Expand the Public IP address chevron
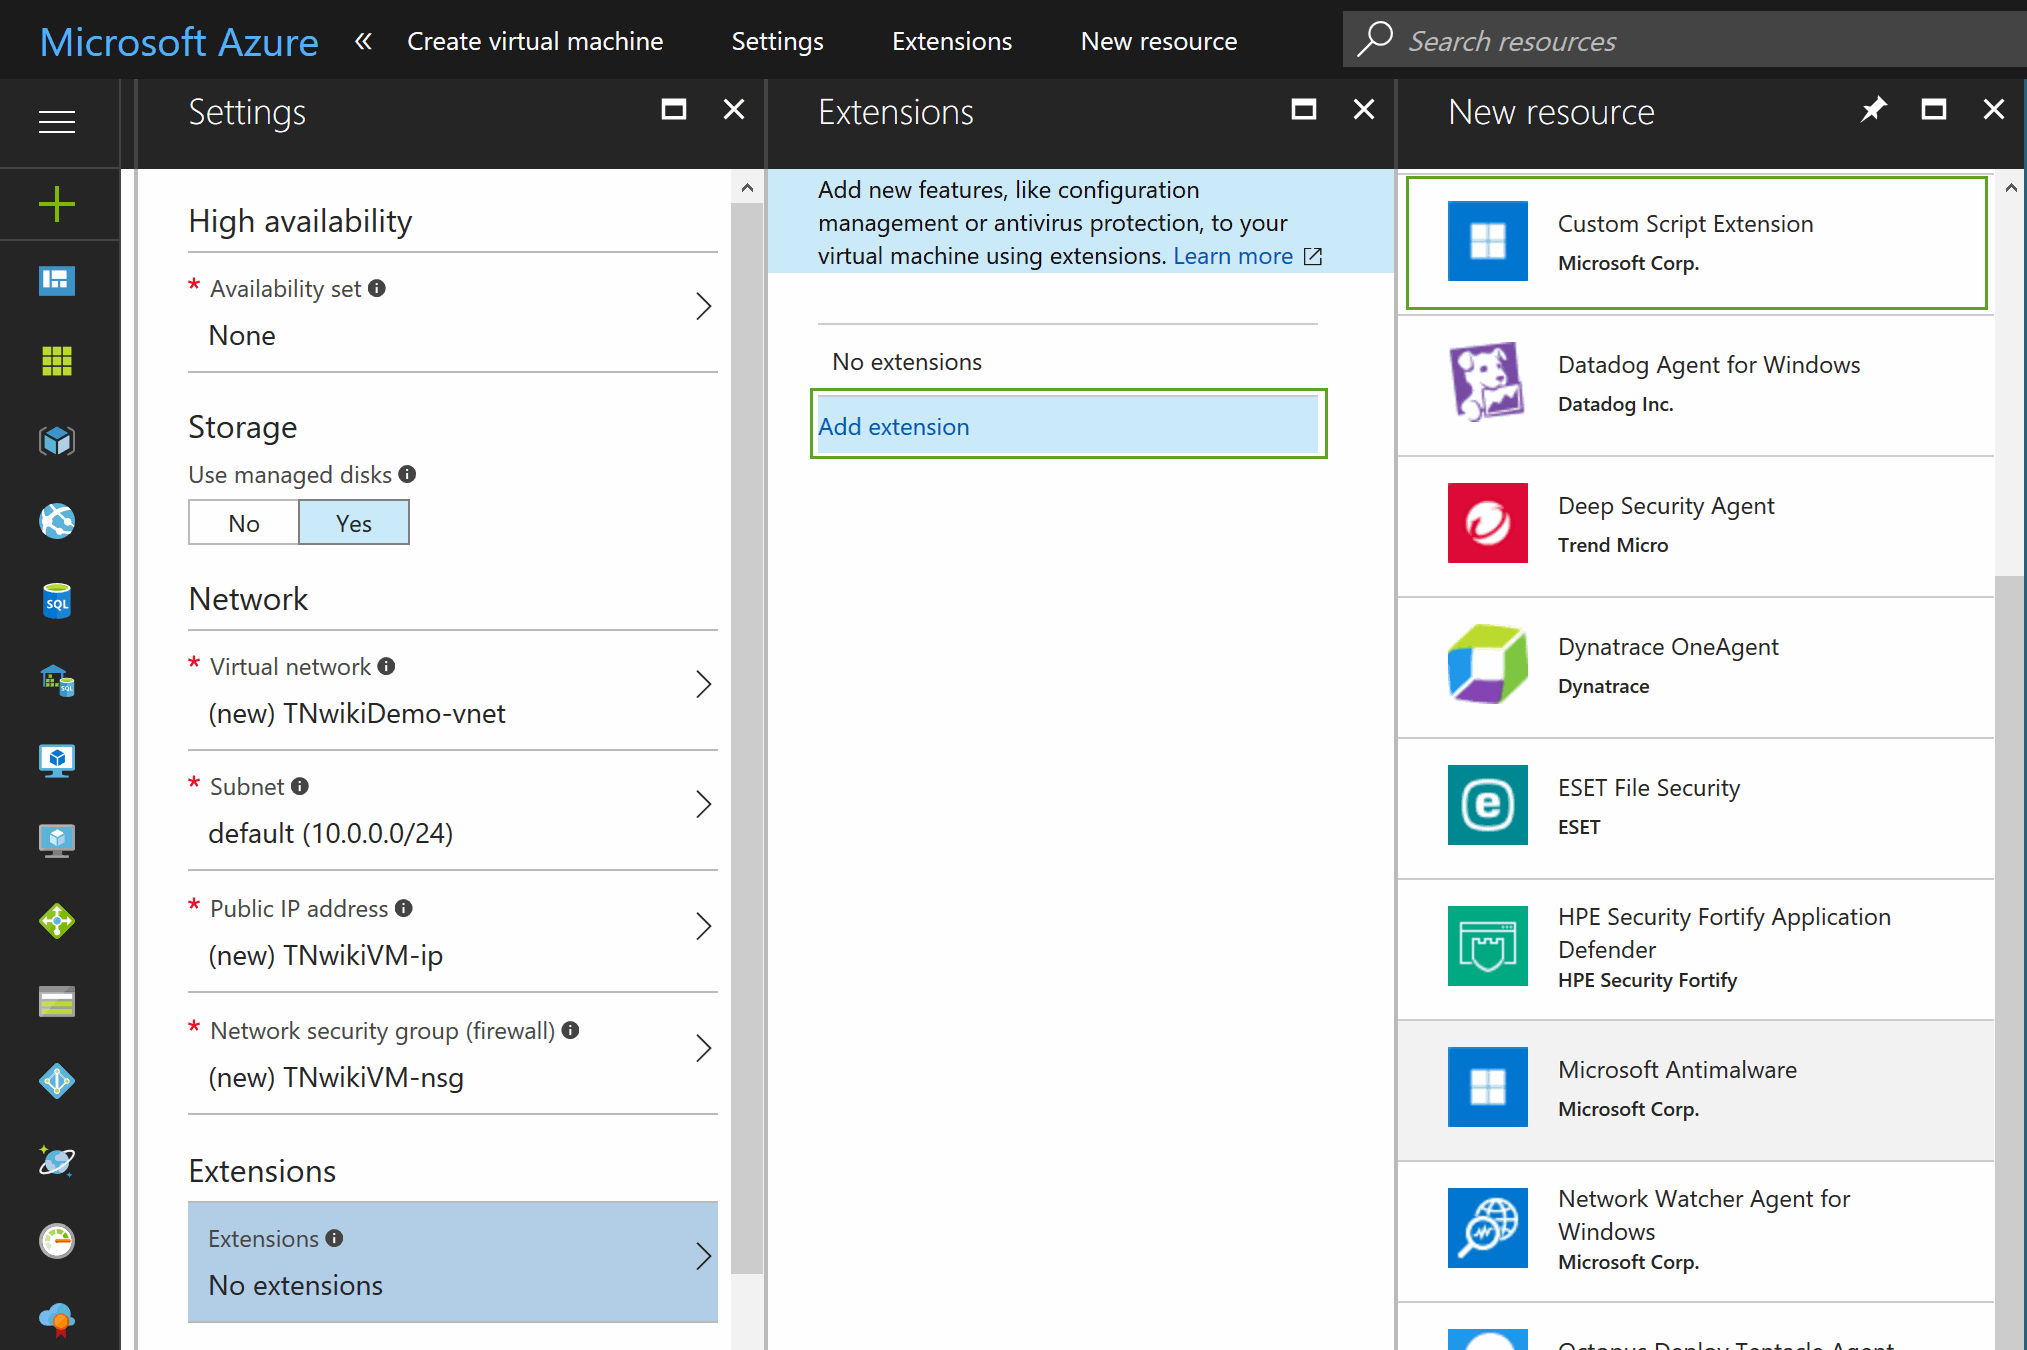Viewport: 2027px width, 1350px height. 704,926
